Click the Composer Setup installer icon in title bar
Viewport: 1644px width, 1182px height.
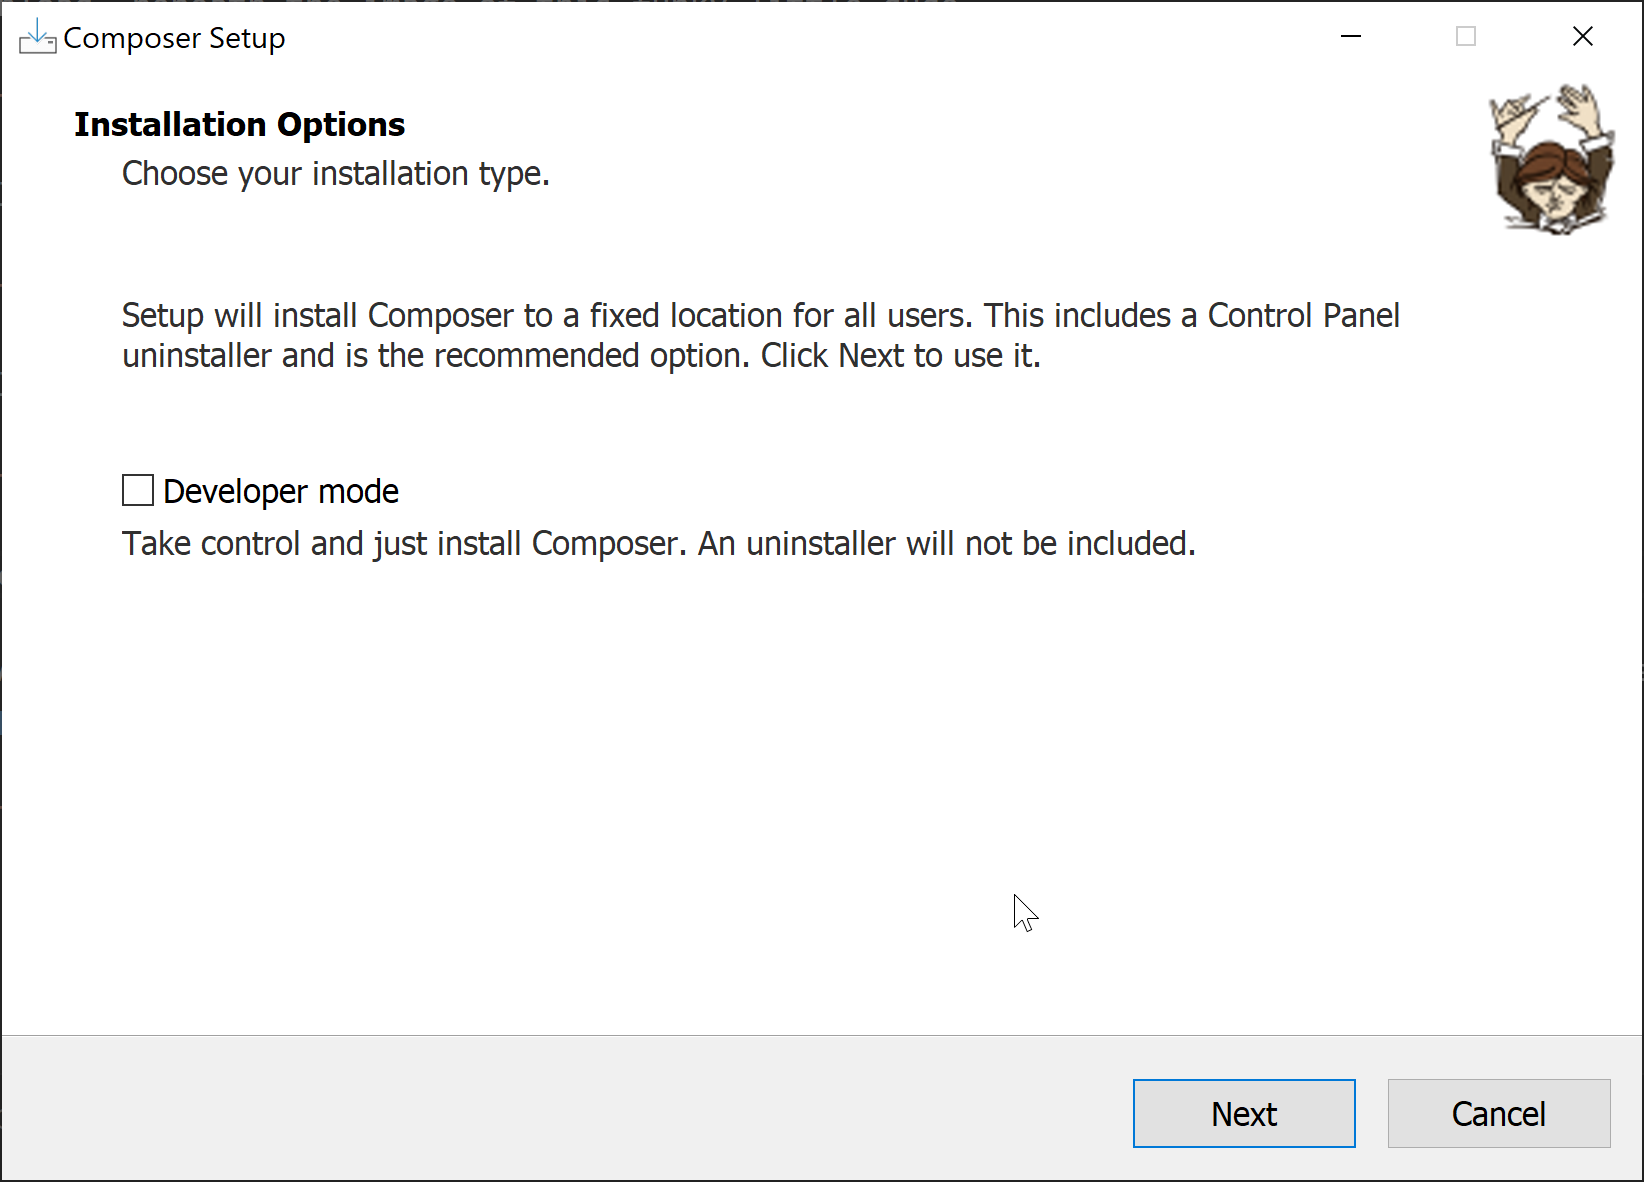coord(37,38)
